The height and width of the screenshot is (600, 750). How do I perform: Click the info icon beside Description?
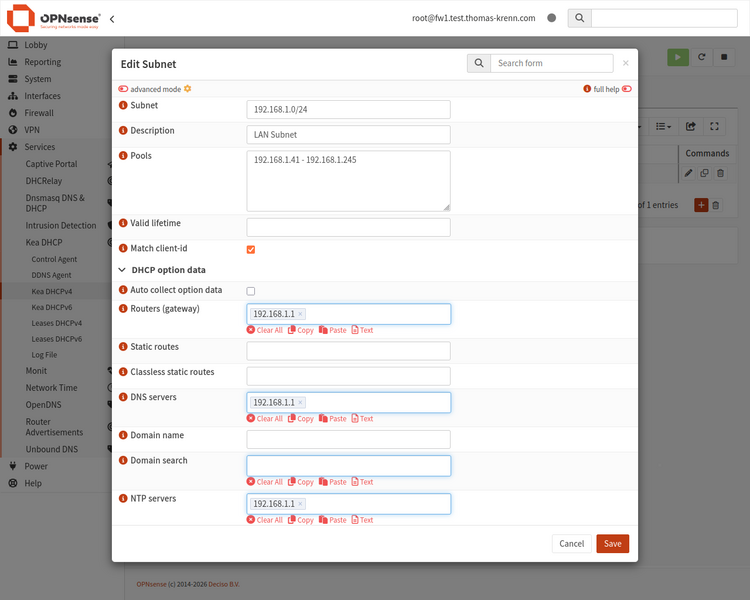point(123,131)
